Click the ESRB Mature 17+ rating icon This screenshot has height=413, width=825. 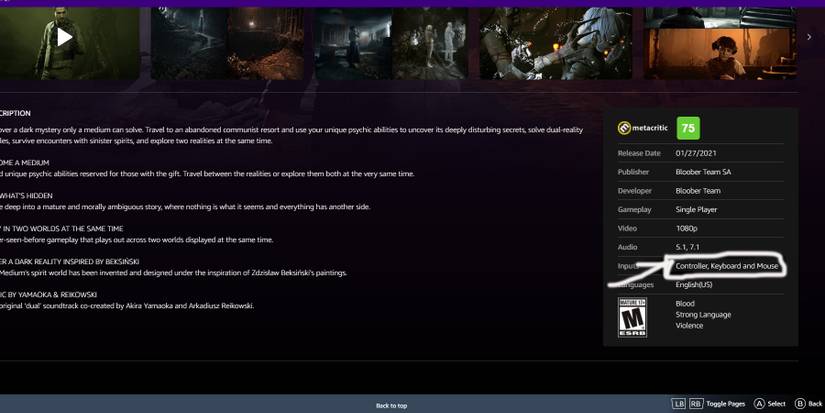coord(632,316)
